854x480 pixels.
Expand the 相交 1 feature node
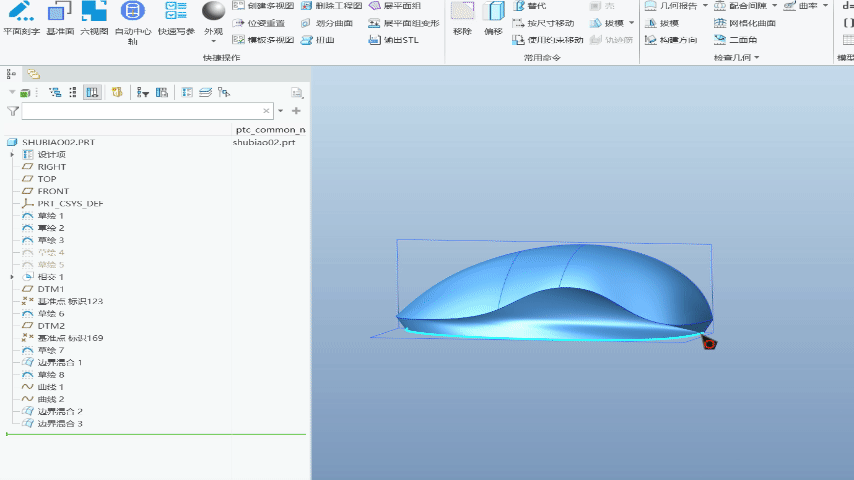(12, 277)
